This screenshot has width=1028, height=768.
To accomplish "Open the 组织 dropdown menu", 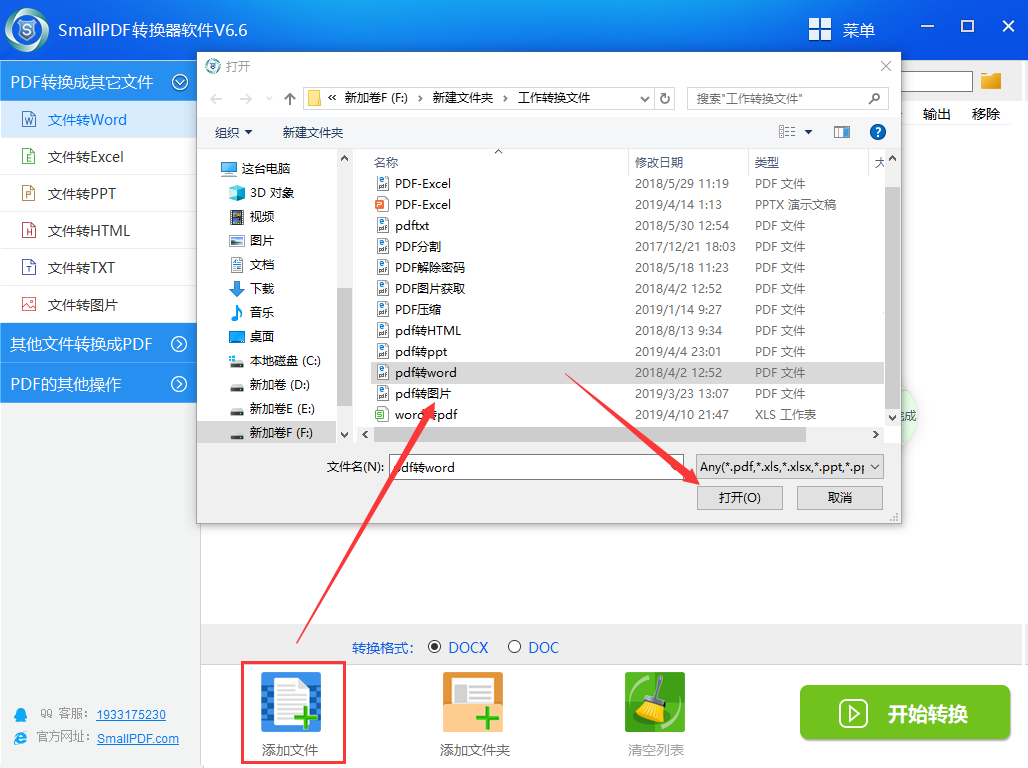I will (233, 132).
